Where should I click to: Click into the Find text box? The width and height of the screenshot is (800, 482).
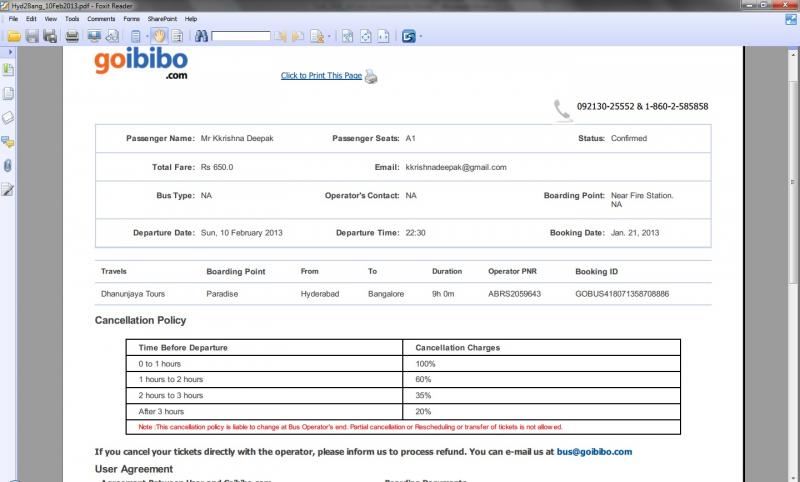click(241, 36)
